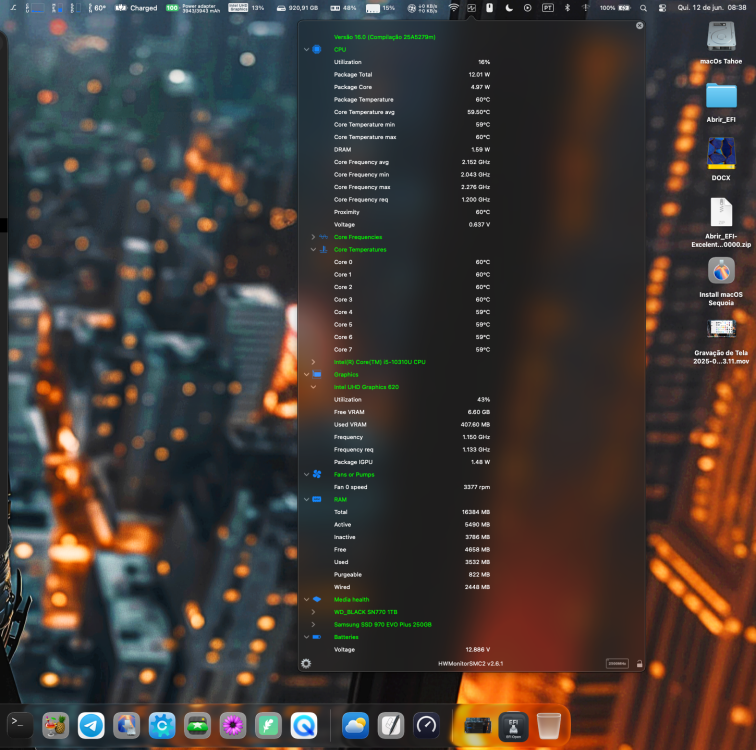Open QuickTime Player from the Dock
This screenshot has width=756, height=750.
(304, 725)
